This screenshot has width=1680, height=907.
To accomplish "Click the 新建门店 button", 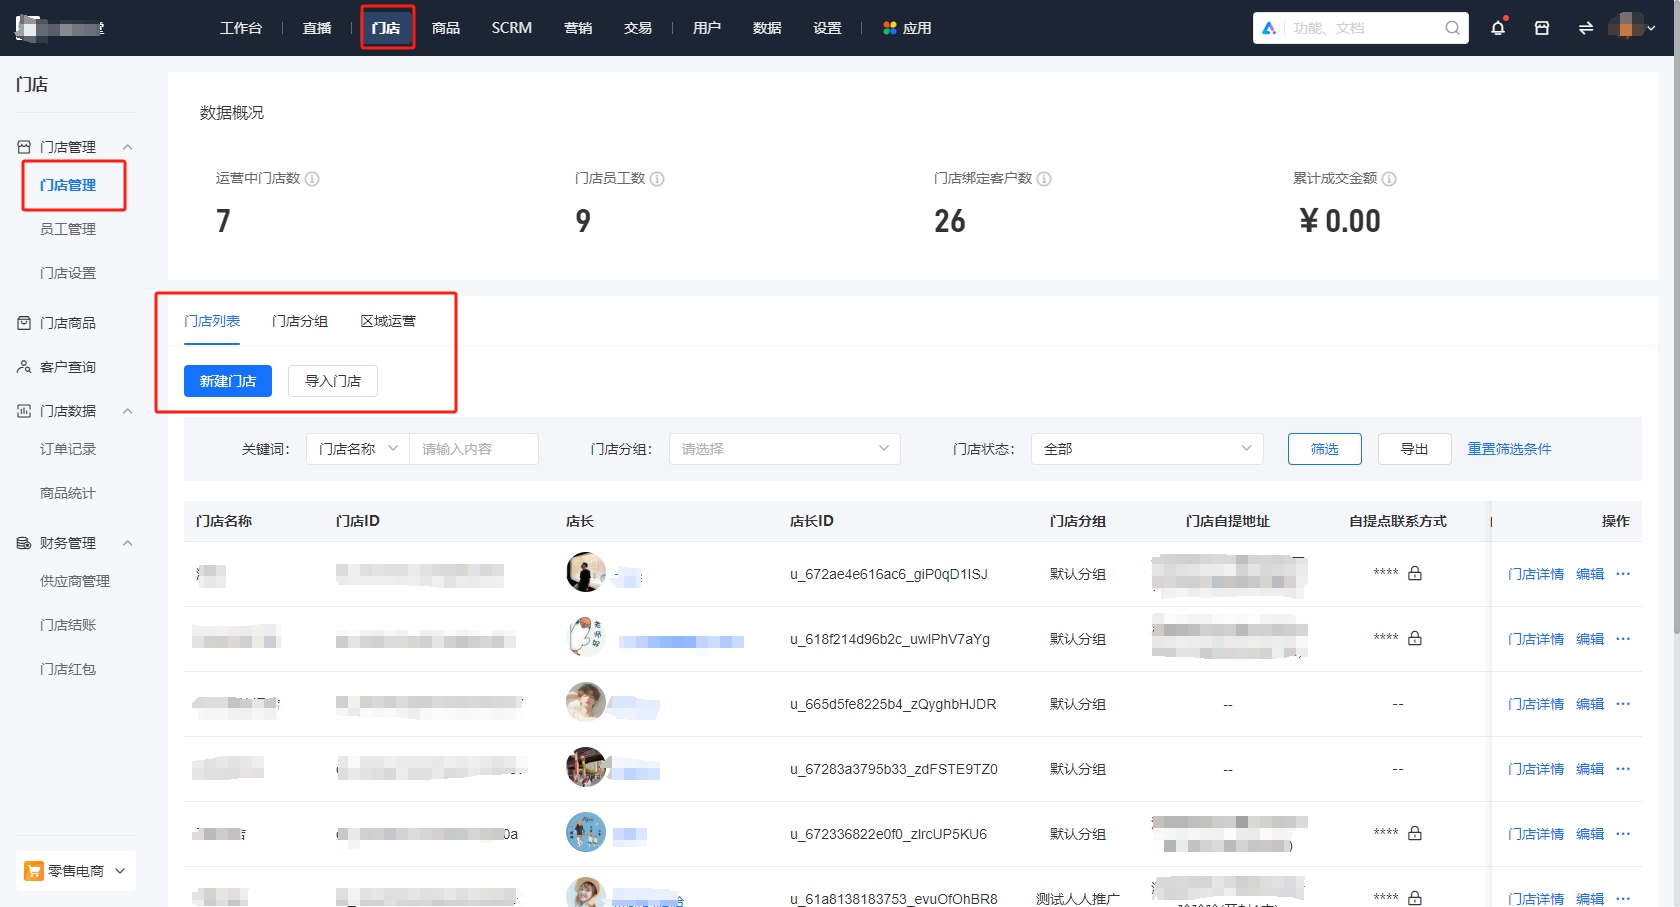I will pyautogui.click(x=227, y=381).
